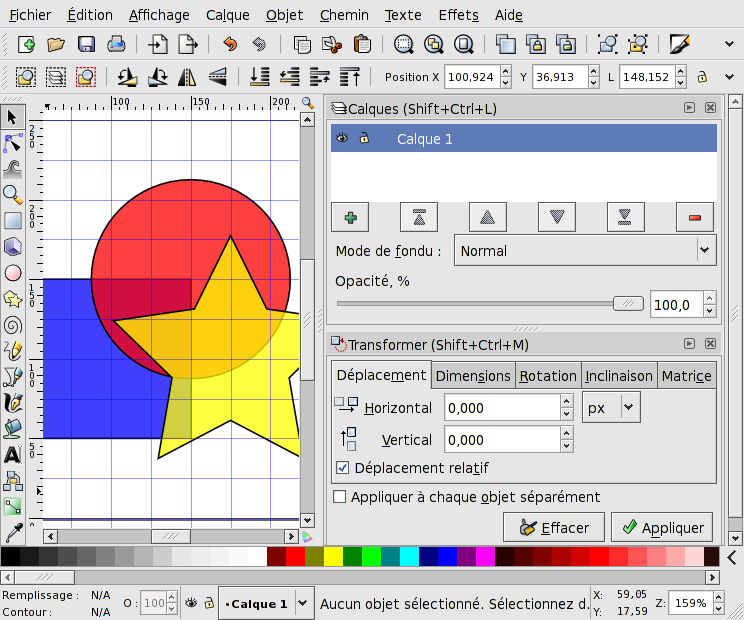Viewport: 744px width, 620px height.
Task: Select the Star polygon tool
Action: pyautogui.click(x=13, y=298)
